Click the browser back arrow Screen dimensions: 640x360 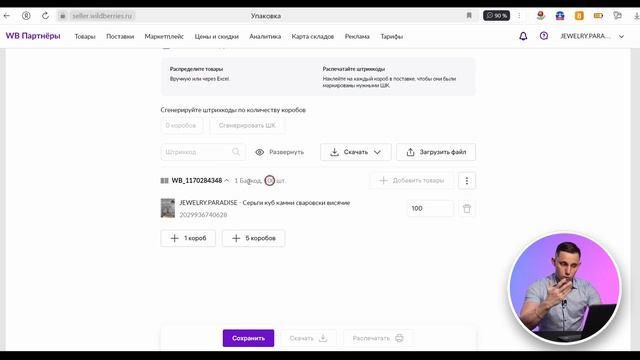tap(7, 16)
